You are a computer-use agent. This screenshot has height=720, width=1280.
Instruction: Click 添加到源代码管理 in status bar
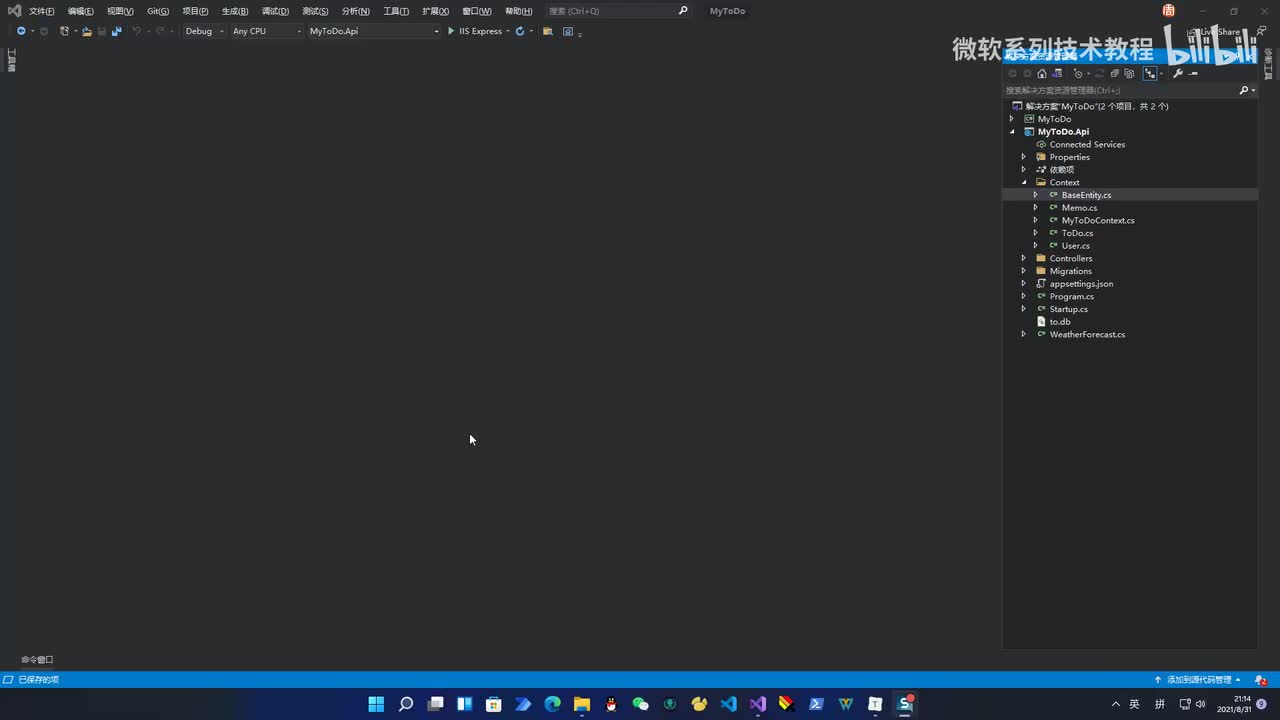(x=1198, y=680)
